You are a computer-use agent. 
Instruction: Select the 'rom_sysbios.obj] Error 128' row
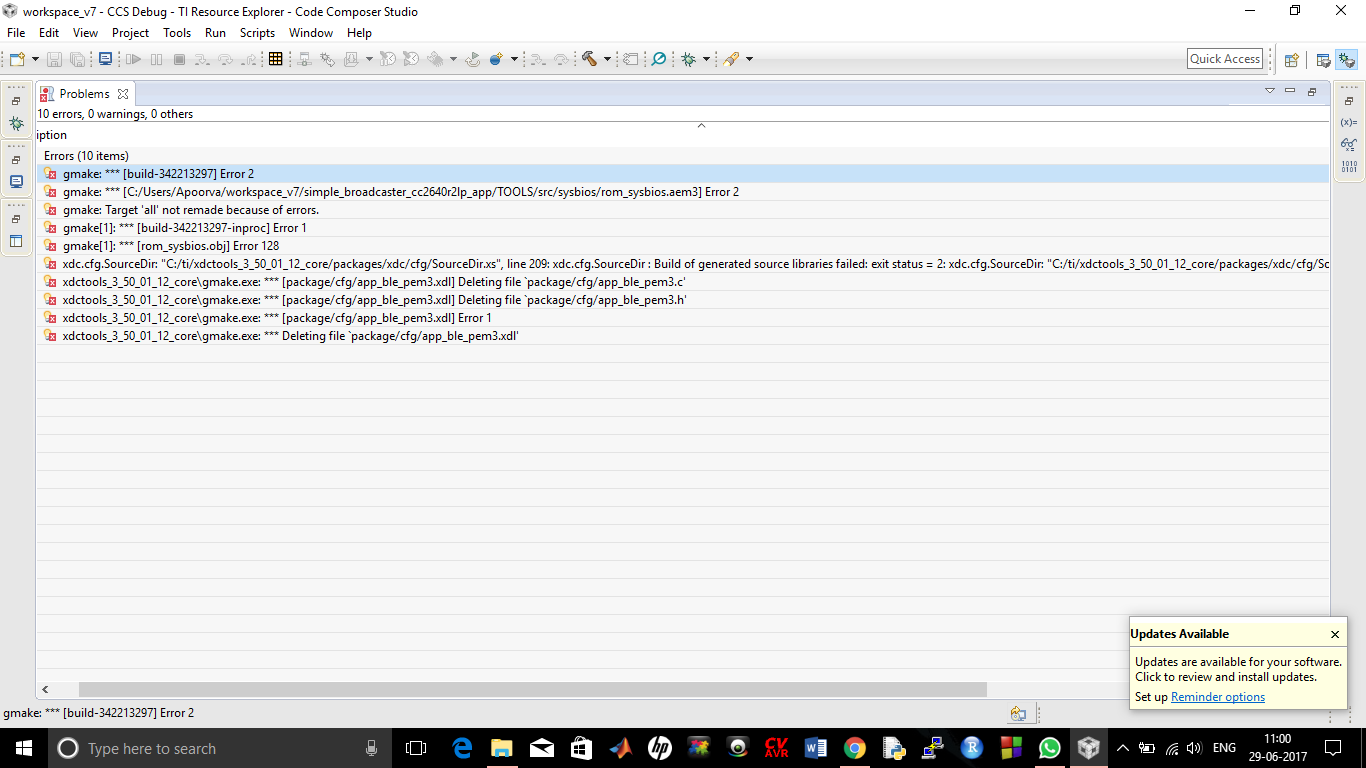683,246
